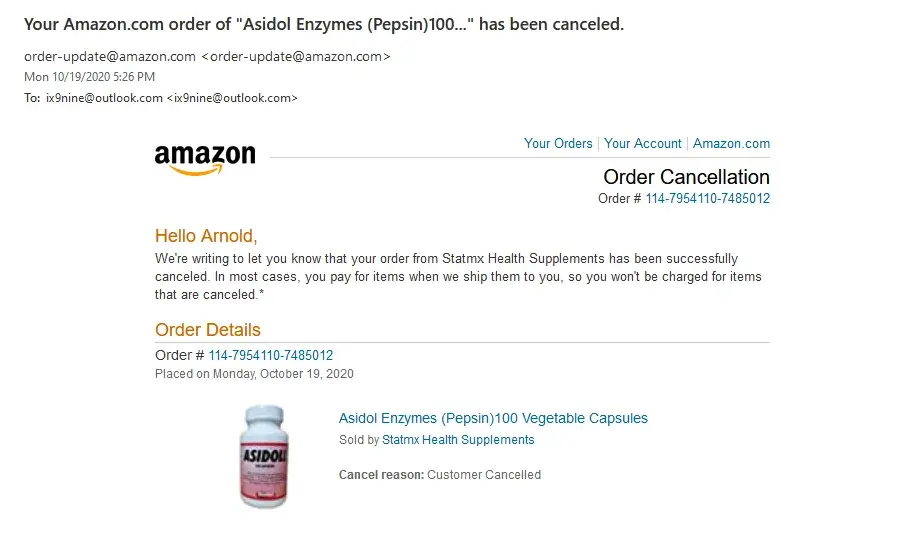
Task: Open order number link in Order Details section
Action: [x=270, y=355]
